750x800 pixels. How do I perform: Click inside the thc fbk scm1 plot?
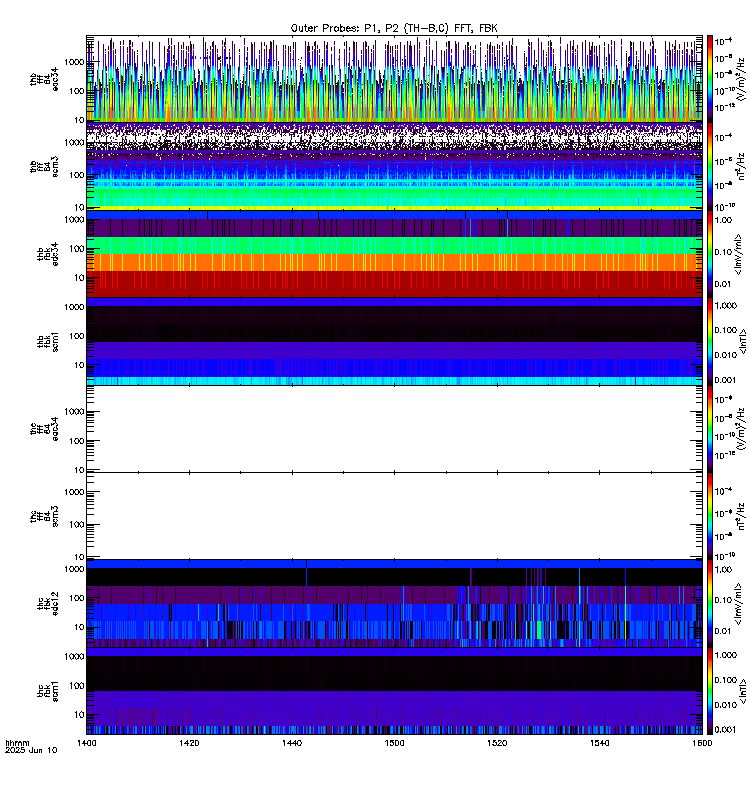click(x=394, y=691)
